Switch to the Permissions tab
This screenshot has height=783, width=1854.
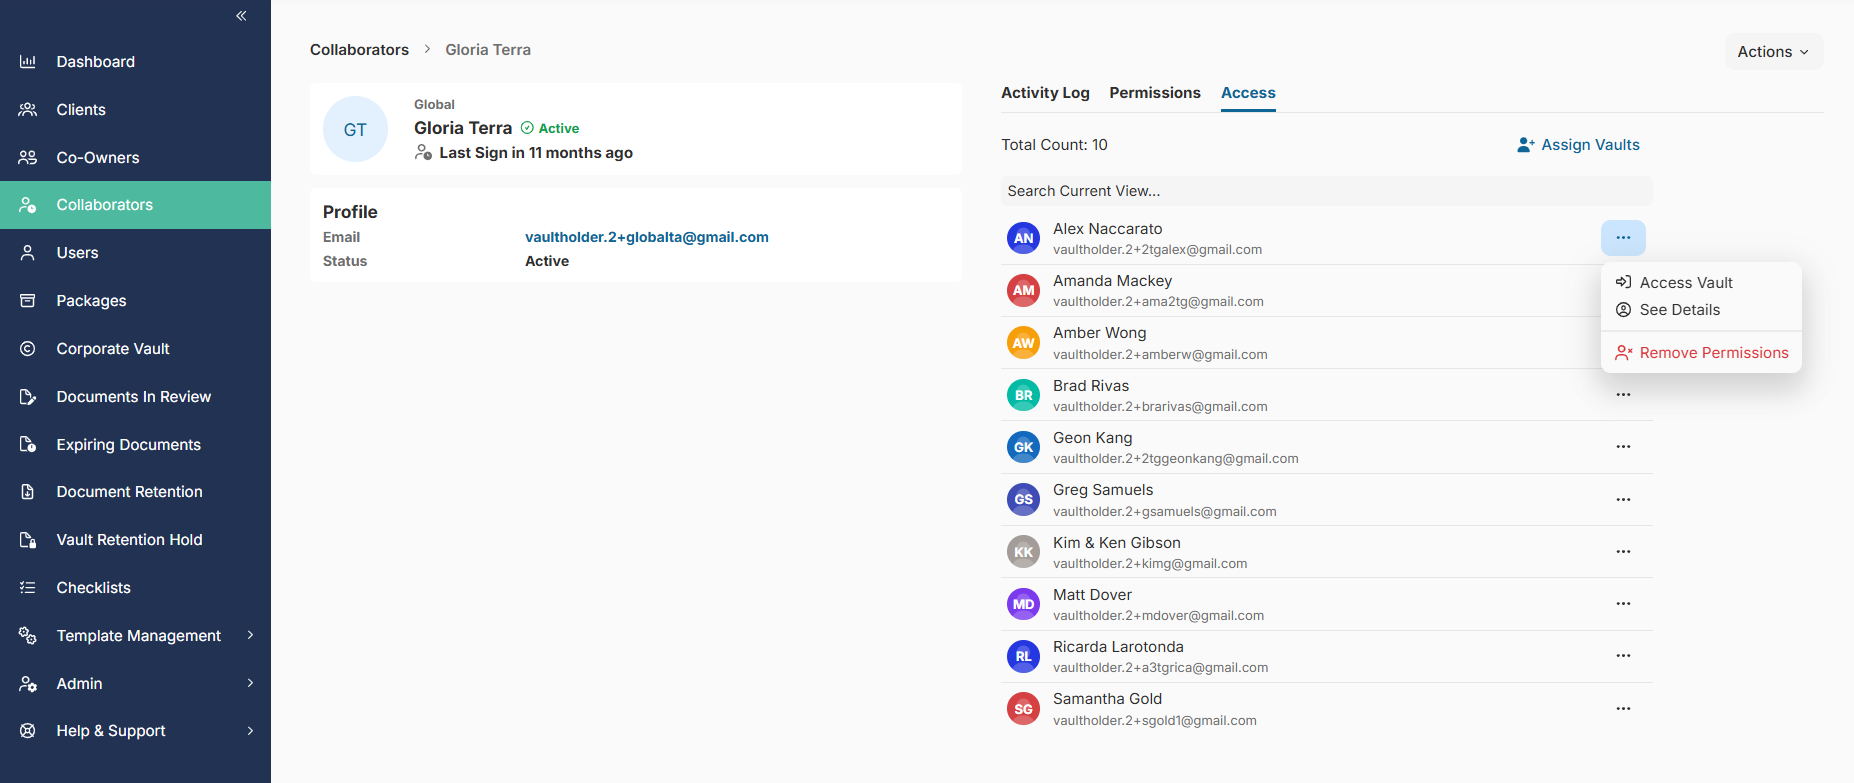click(1155, 93)
